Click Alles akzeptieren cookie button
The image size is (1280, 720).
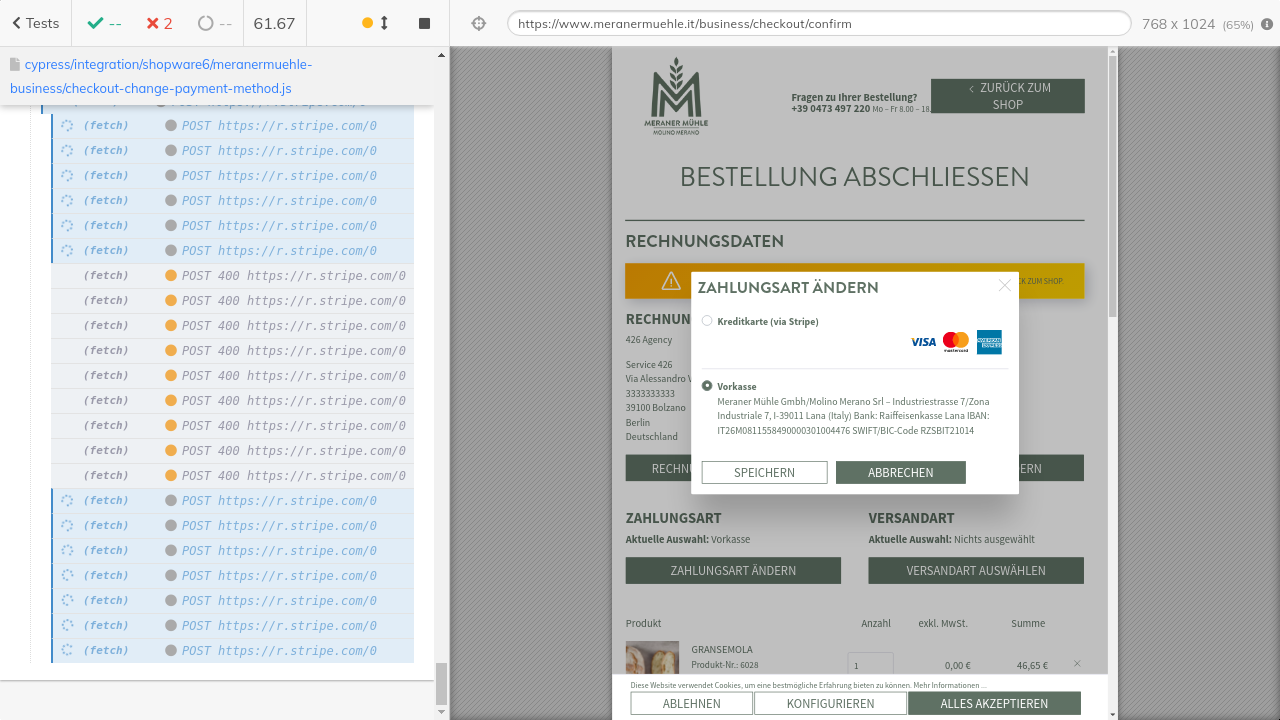[x=993, y=703]
